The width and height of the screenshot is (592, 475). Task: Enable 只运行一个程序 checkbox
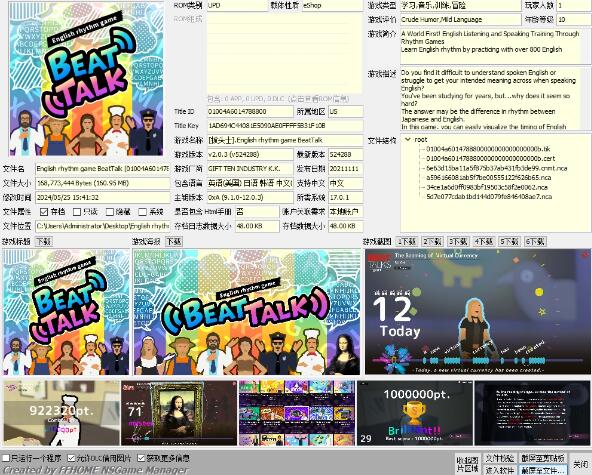pyautogui.click(x=6, y=458)
